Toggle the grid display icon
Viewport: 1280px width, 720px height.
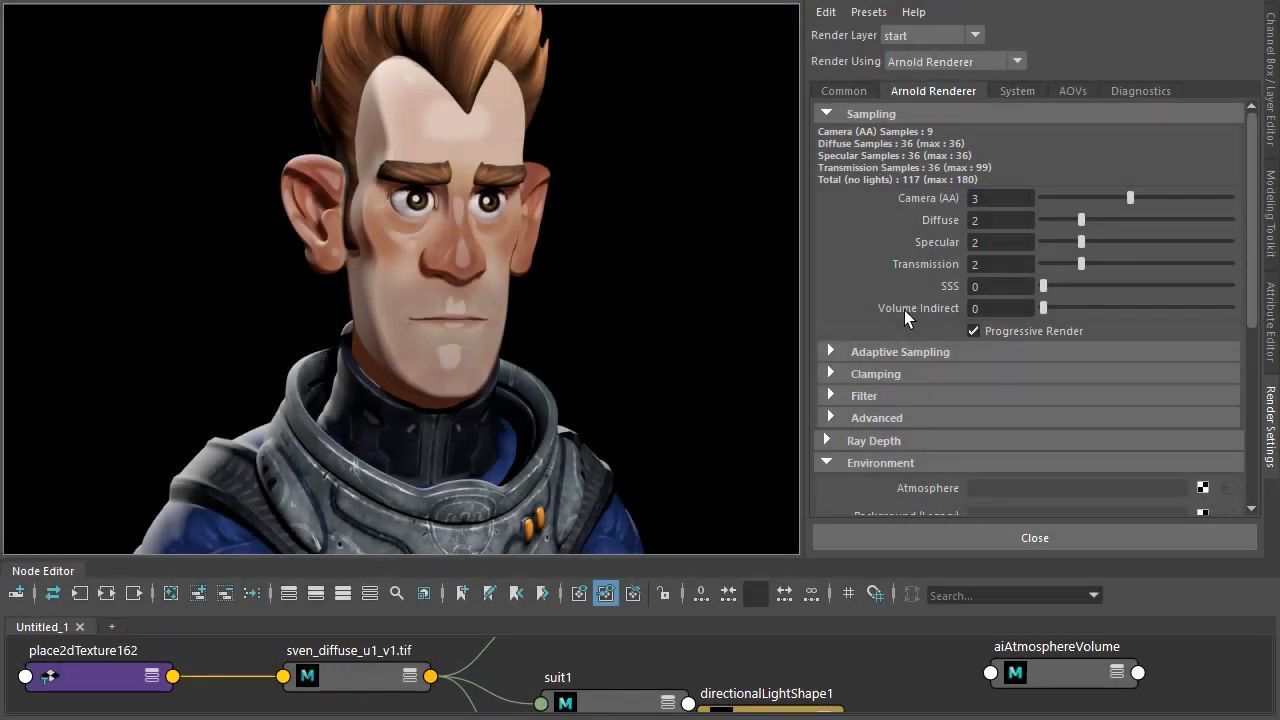click(x=848, y=594)
